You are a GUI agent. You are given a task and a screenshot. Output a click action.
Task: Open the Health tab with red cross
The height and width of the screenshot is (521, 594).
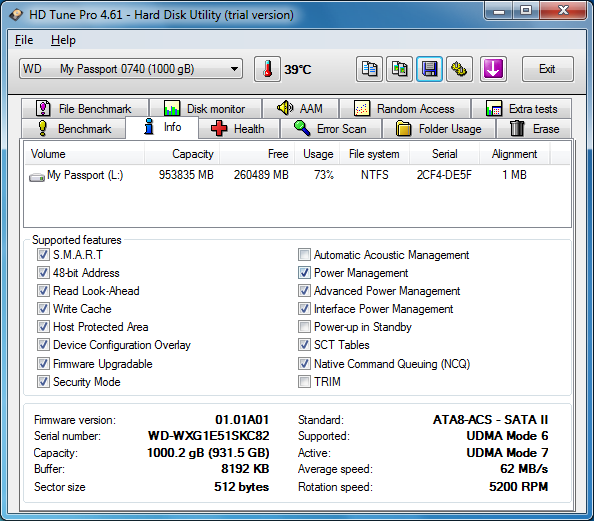pyautogui.click(x=239, y=129)
